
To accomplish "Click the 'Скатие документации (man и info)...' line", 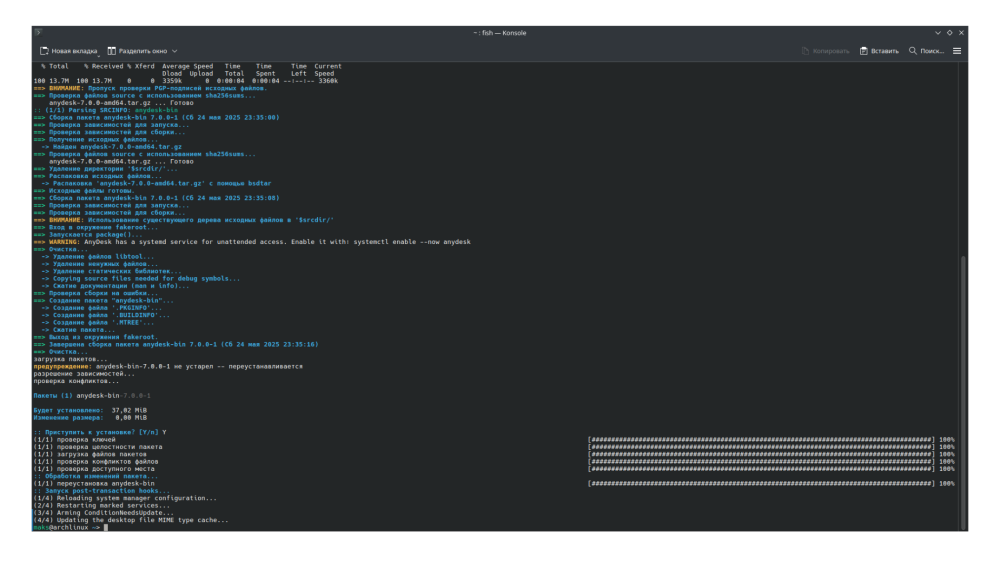I will tap(115, 286).
